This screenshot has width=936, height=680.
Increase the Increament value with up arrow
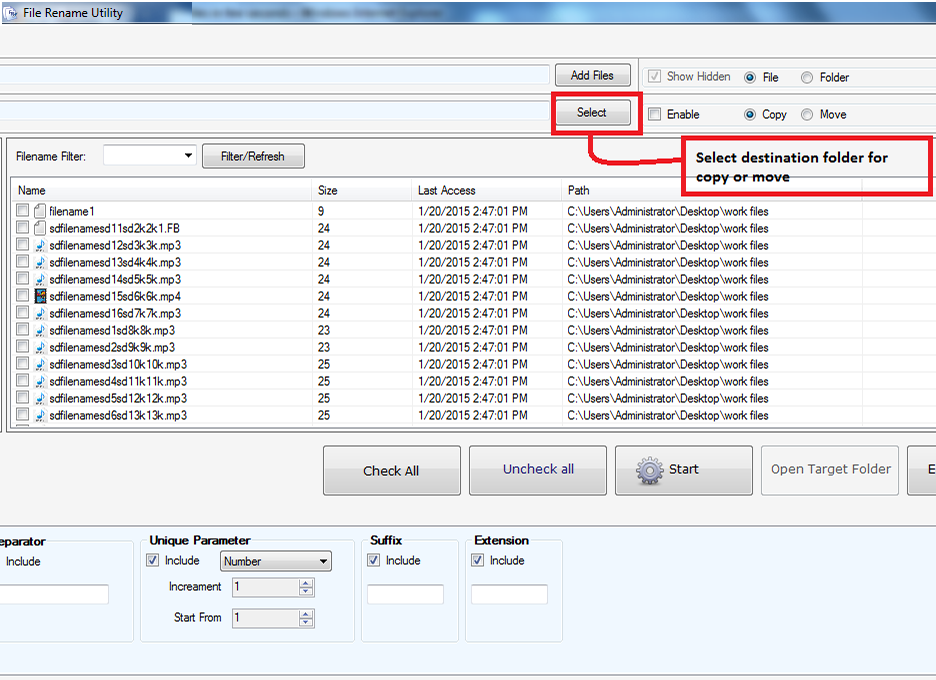tap(306, 583)
